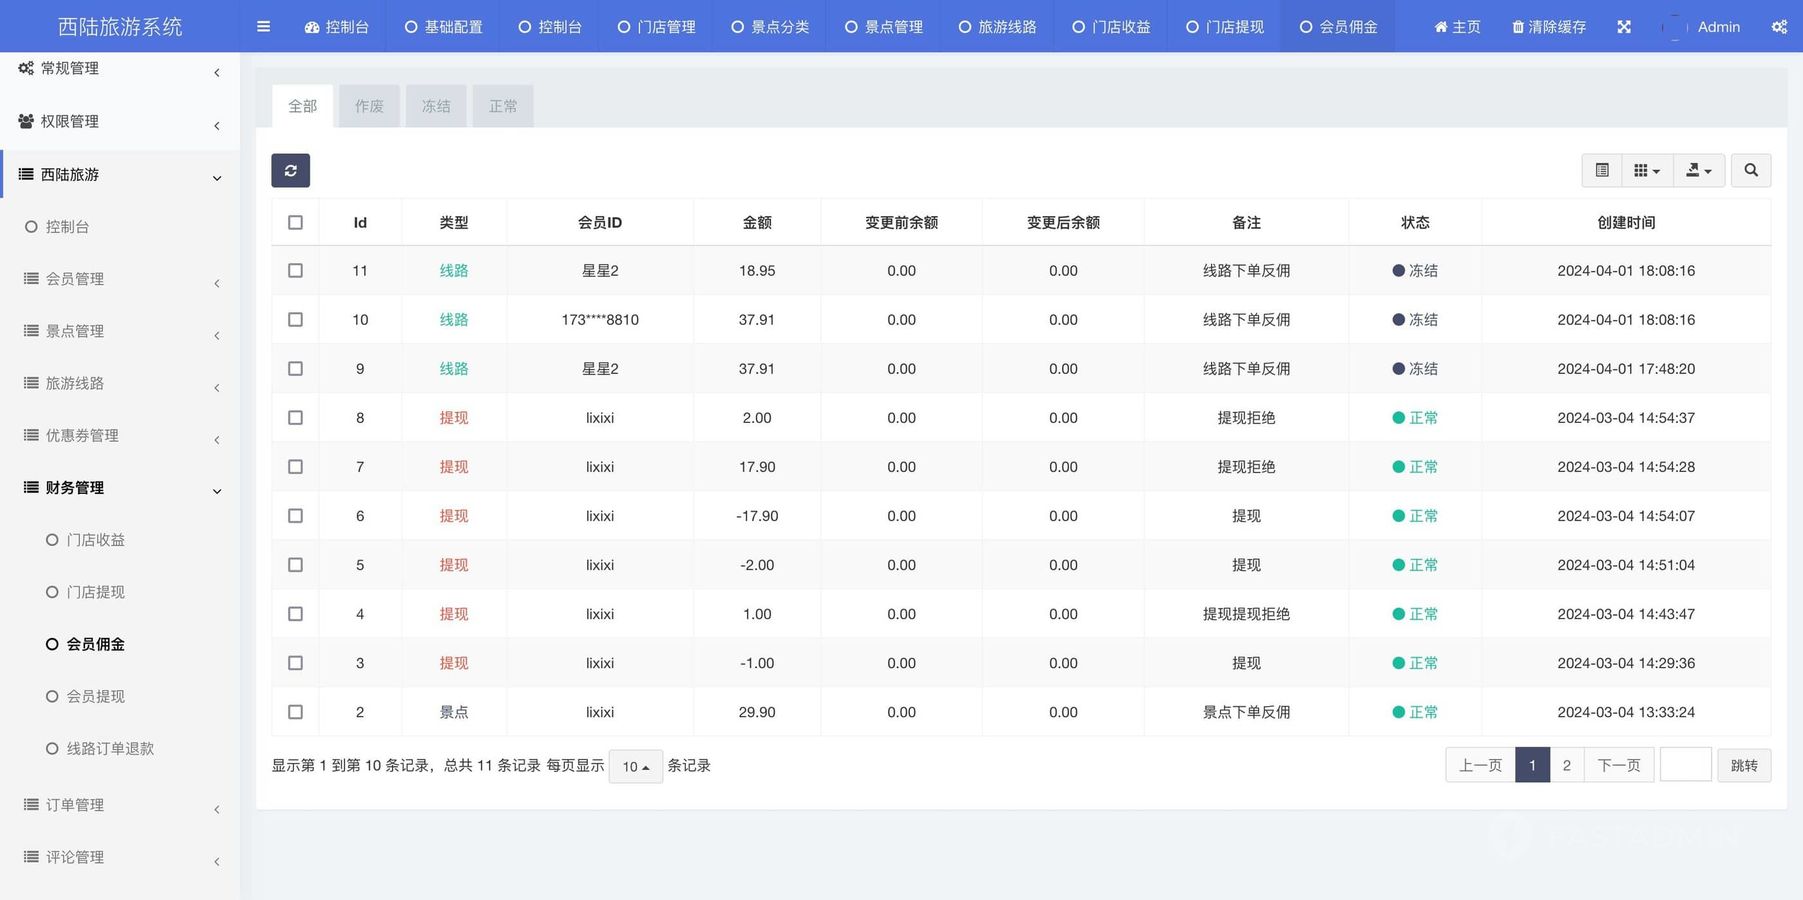
Task: Click the 跳转 jump button
Action: point(1743,766)
